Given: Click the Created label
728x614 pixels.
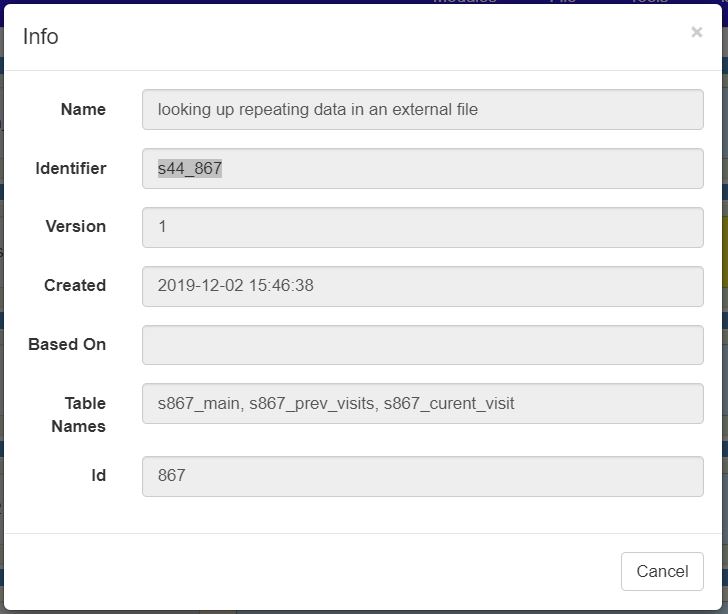Looking at the screenshot, I should pos(74,286).
